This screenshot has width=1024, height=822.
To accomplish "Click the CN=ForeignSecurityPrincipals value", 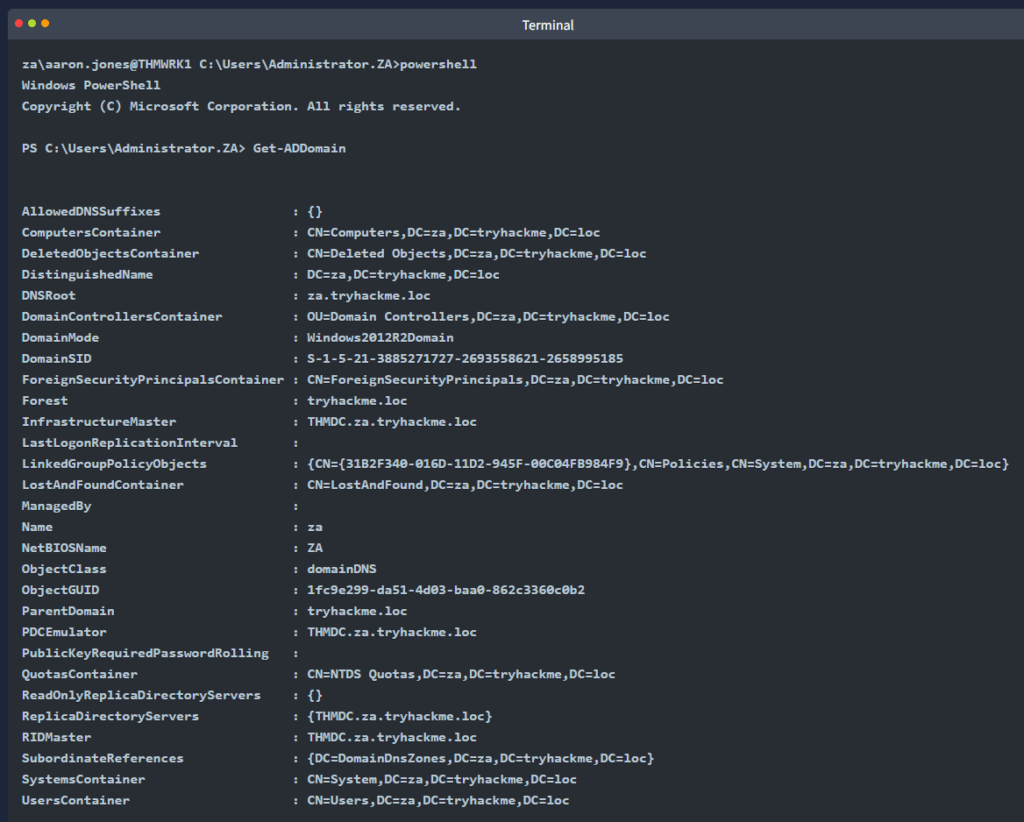I will [x=515, y=380].
